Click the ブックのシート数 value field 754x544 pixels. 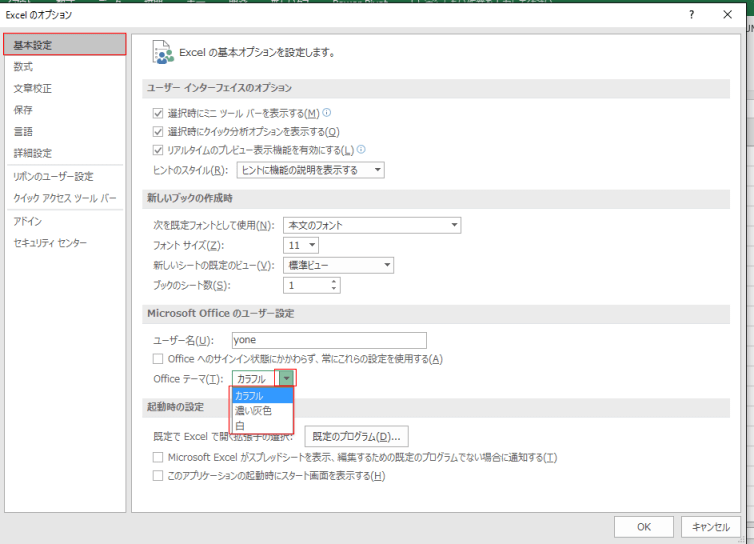click(306, 285)
